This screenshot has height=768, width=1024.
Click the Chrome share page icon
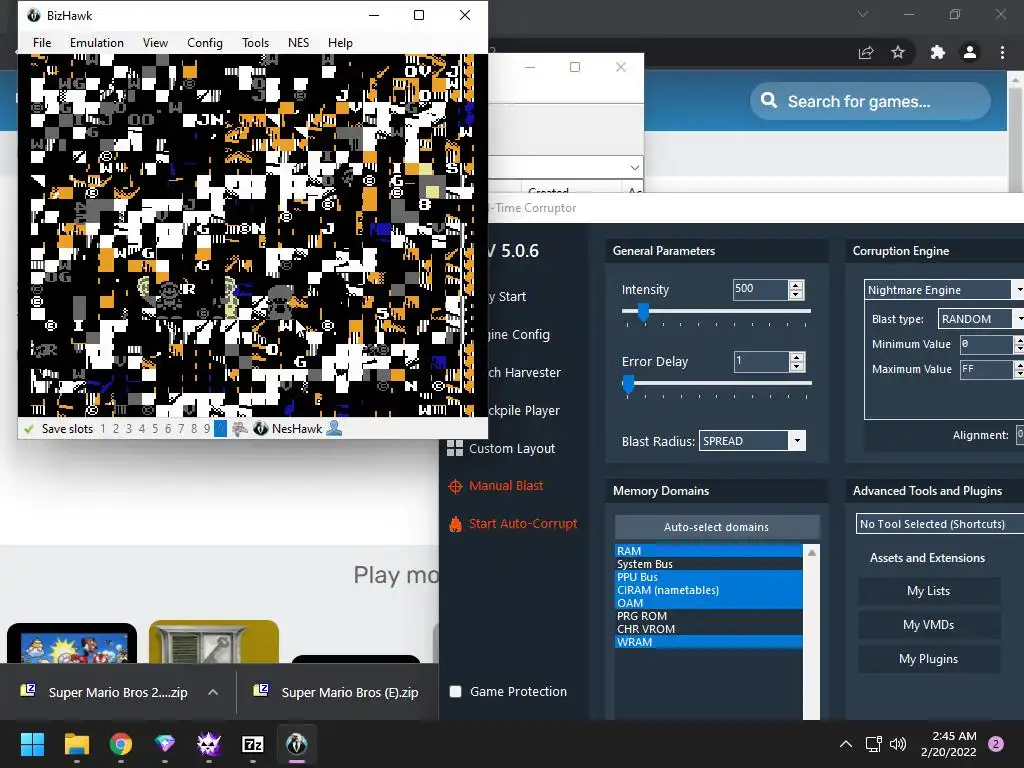866,52
